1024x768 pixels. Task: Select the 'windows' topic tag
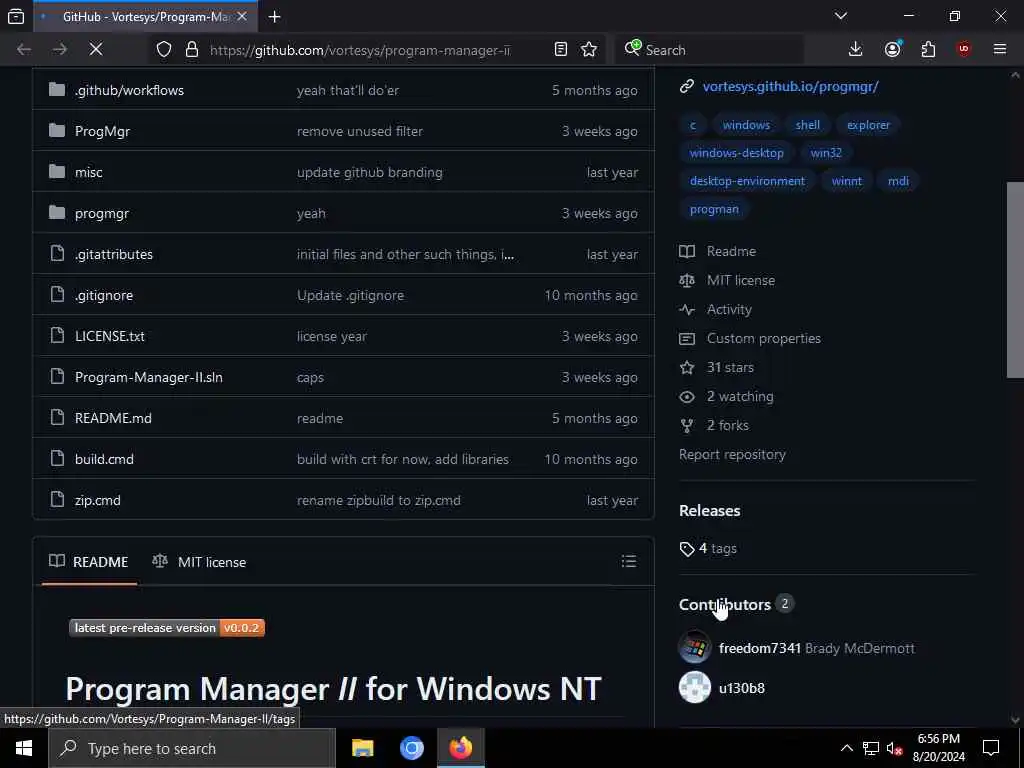[x=746, y=125]
